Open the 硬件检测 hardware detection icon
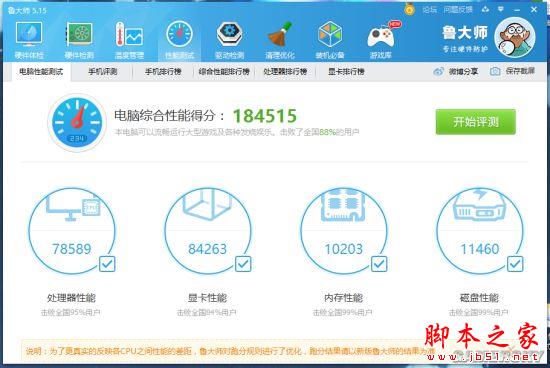 [x=79, y=40]
